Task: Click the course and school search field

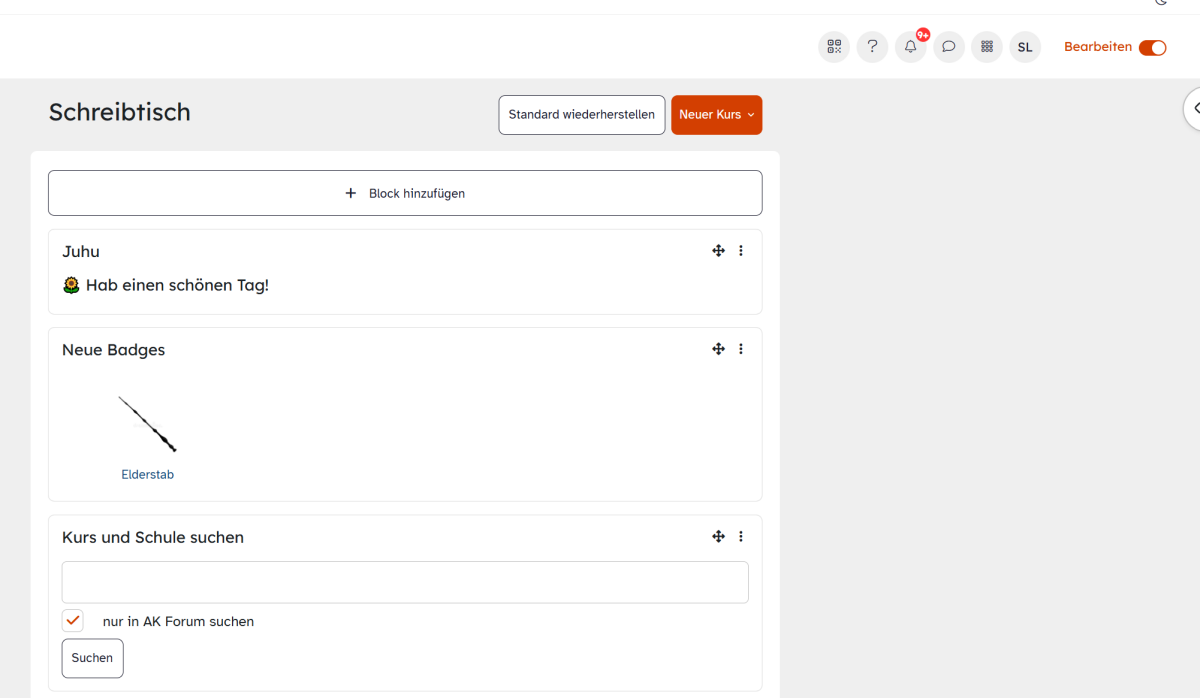Action: coord(405,582)
